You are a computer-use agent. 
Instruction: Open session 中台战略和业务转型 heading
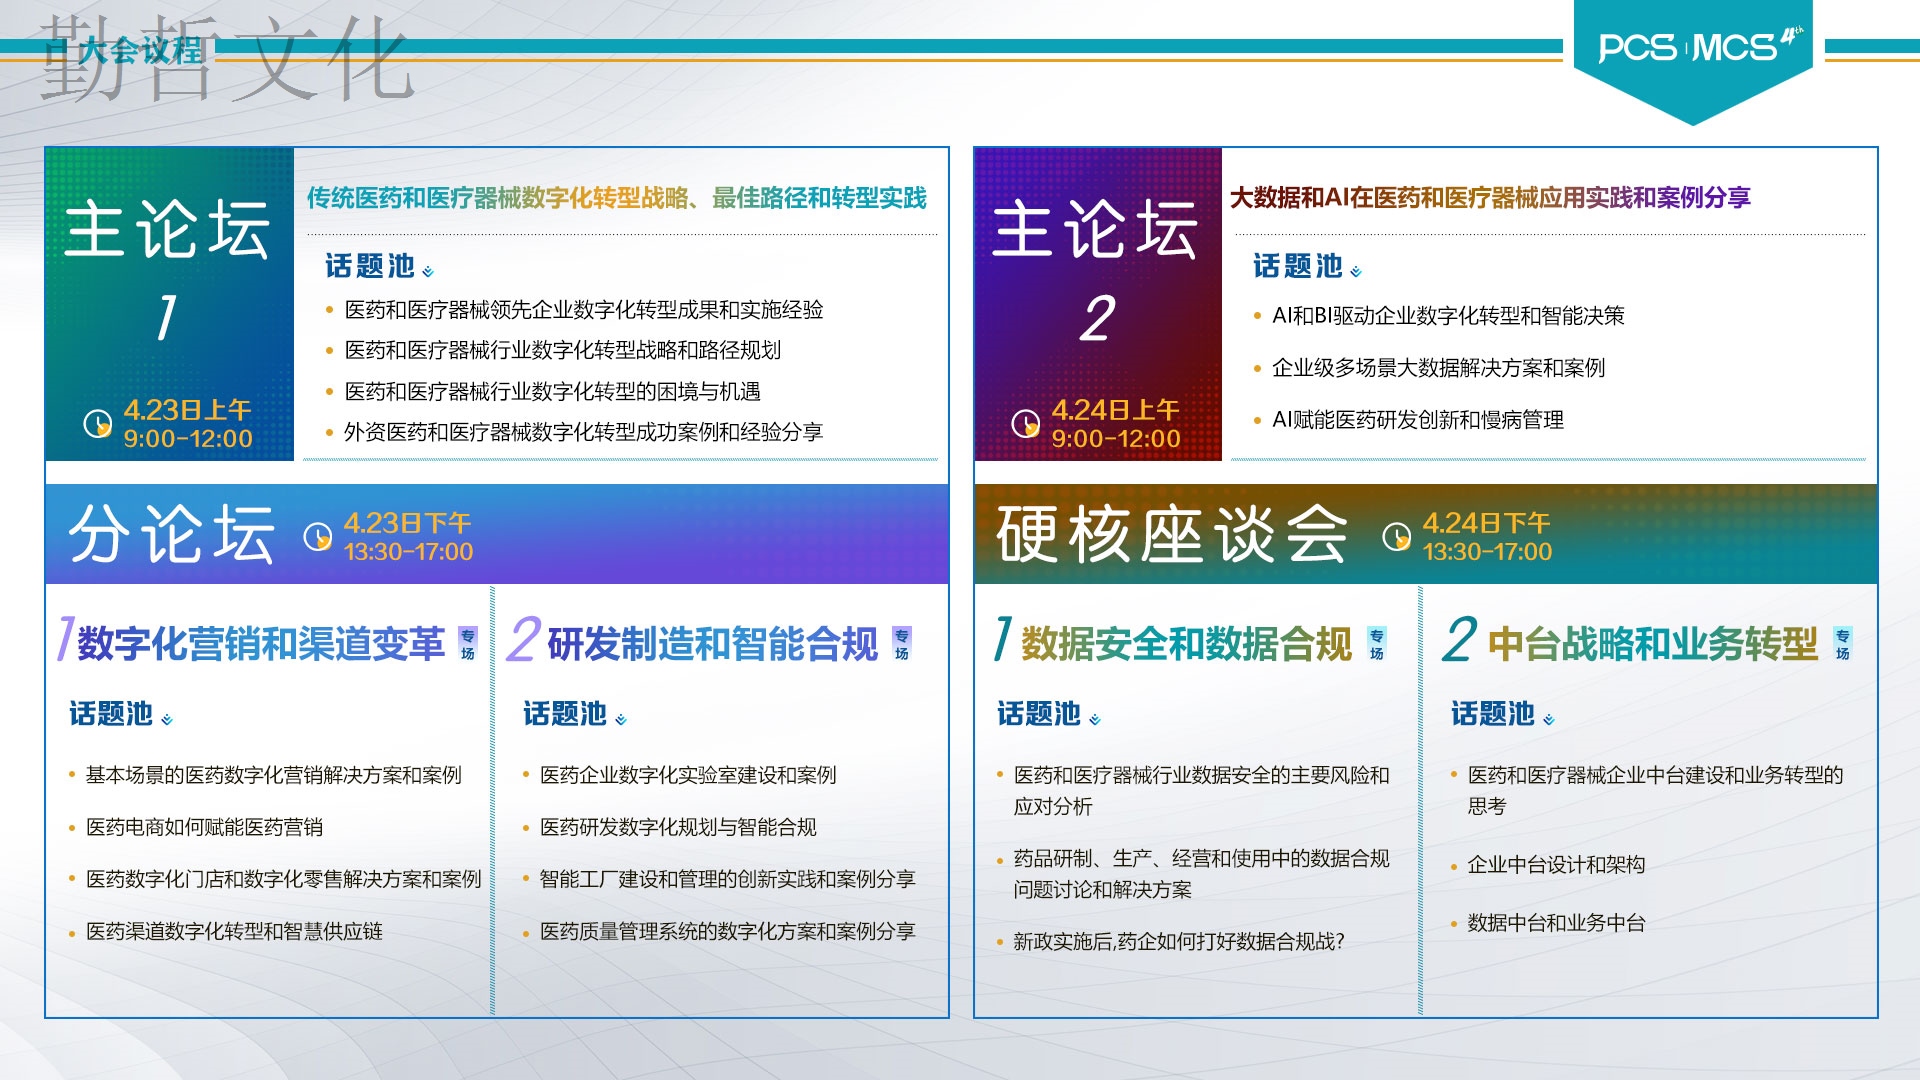coord(1653,644)
